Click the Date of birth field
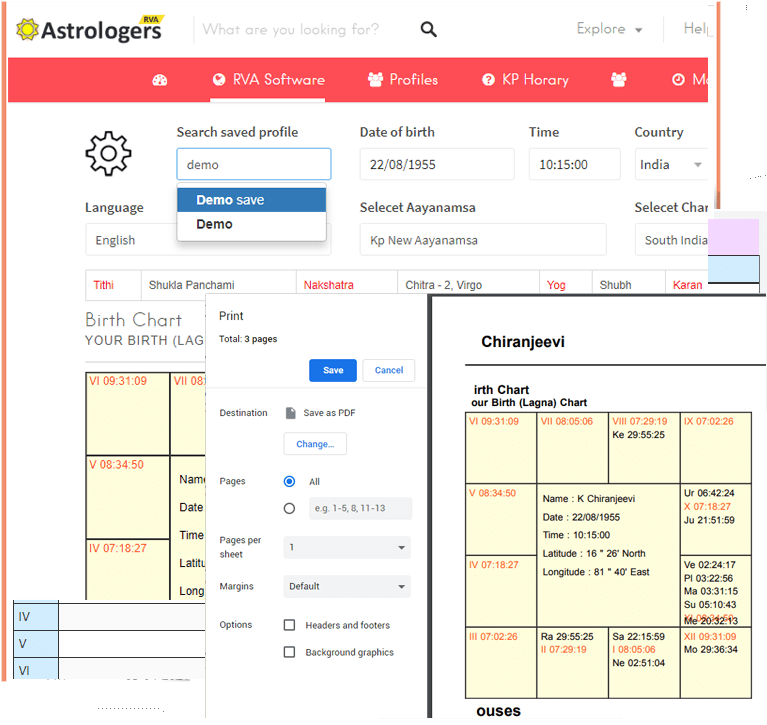The image size is (767, 725). pyautogui.click(x=436, y=165)
